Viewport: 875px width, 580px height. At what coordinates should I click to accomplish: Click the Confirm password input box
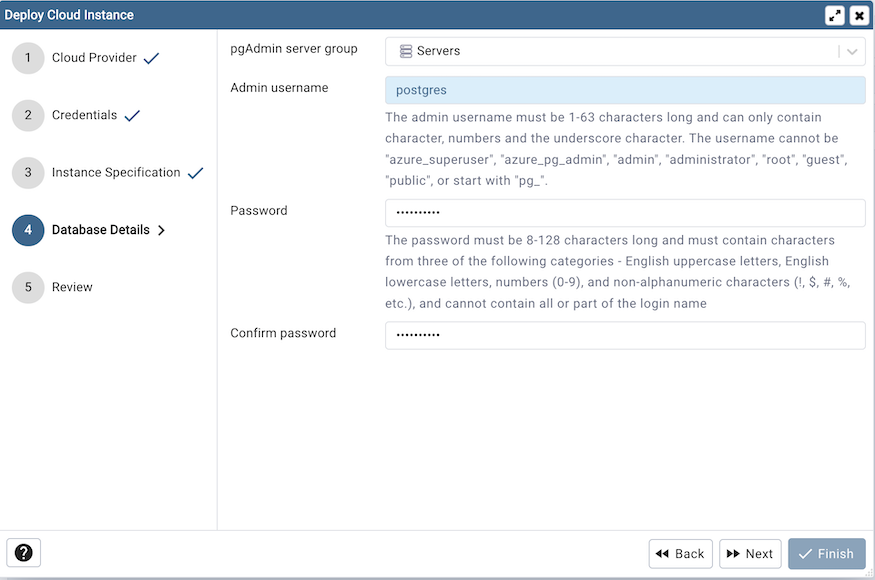(625, 335)
